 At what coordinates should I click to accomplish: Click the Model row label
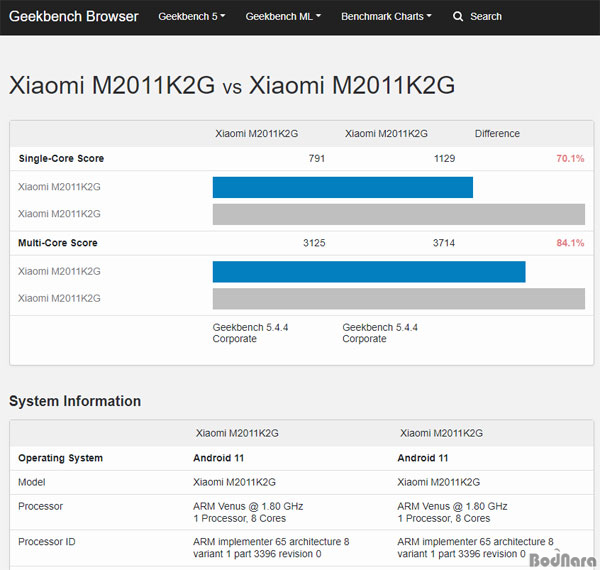[x=32, y=482]
